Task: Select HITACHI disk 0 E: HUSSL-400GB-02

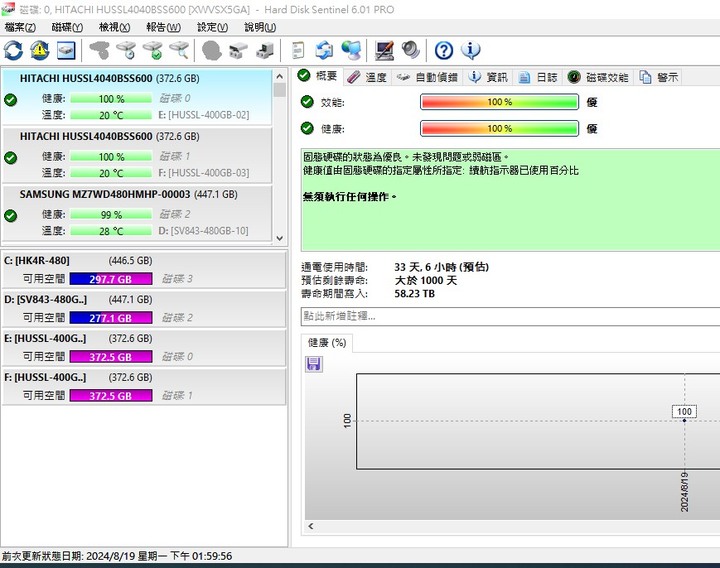Action: tap(137, 96)
